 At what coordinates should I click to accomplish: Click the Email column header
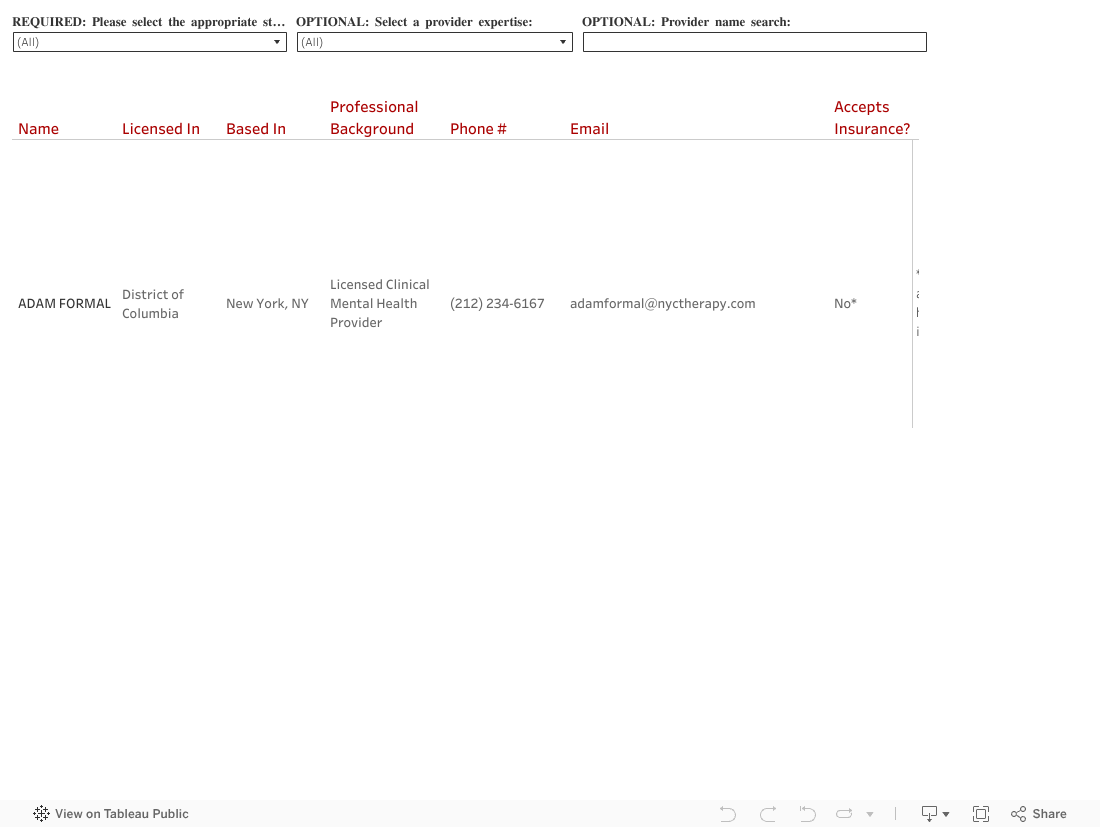[589, 129]
